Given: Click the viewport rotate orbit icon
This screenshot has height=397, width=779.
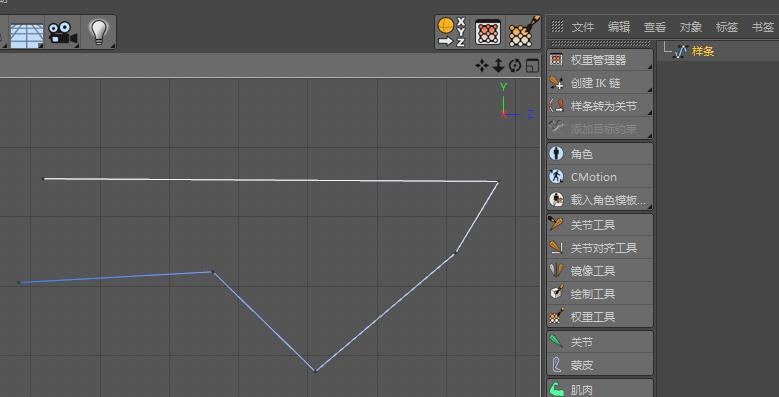Looking at the screenshot, I should tap(515, 66).
